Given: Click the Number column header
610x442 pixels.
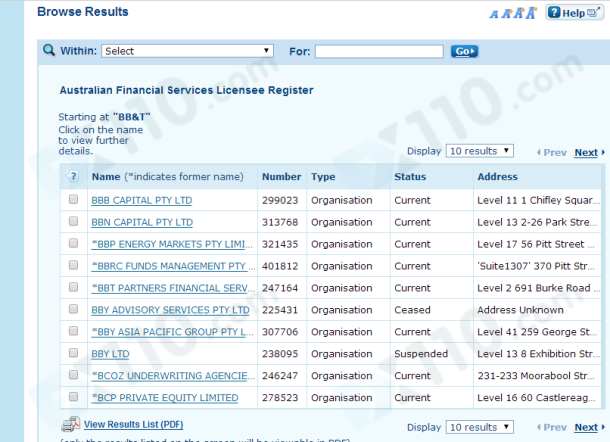Looking at the screenshot, I should pos(282,177).
